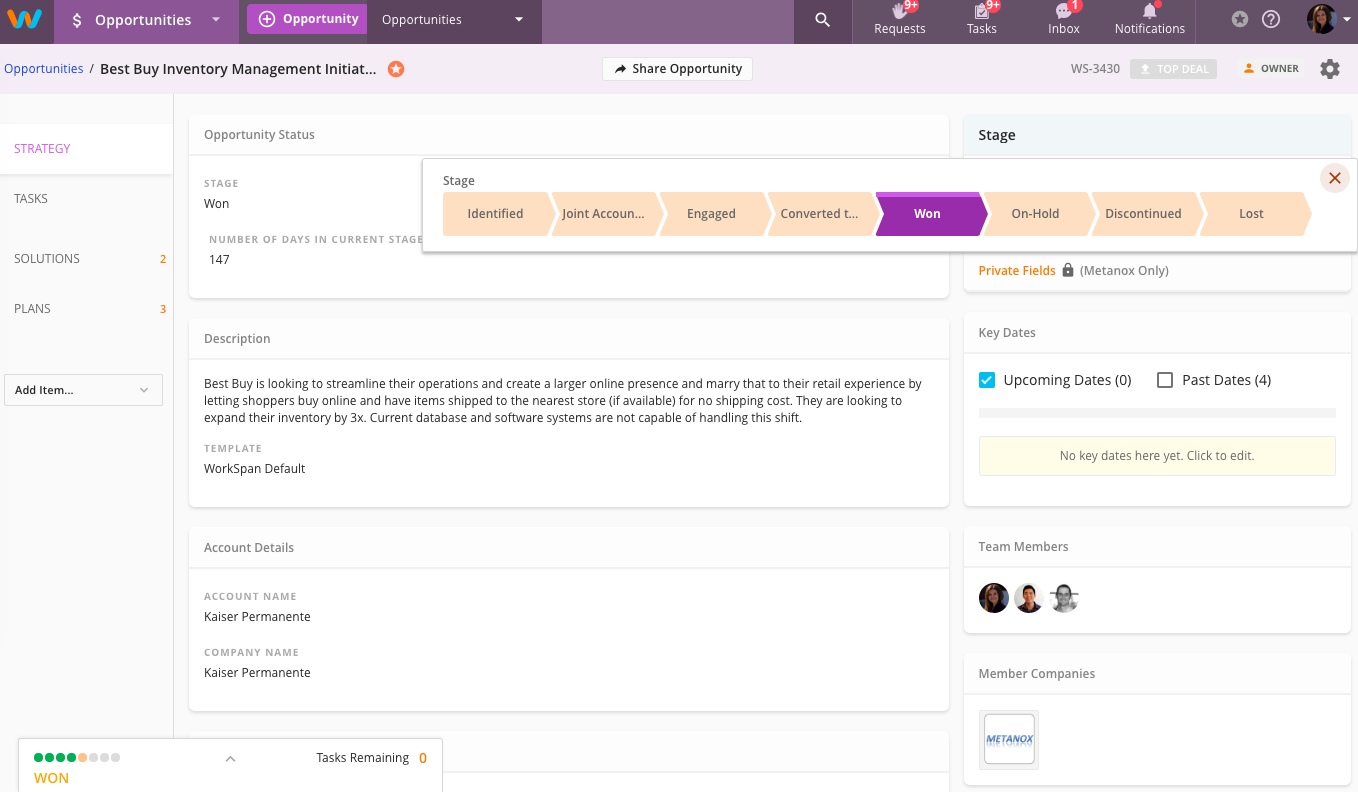This screenshot has height=792, width=1358.
Task: Switch to the TASKS section in the sidebar
Action: point(31,198)
